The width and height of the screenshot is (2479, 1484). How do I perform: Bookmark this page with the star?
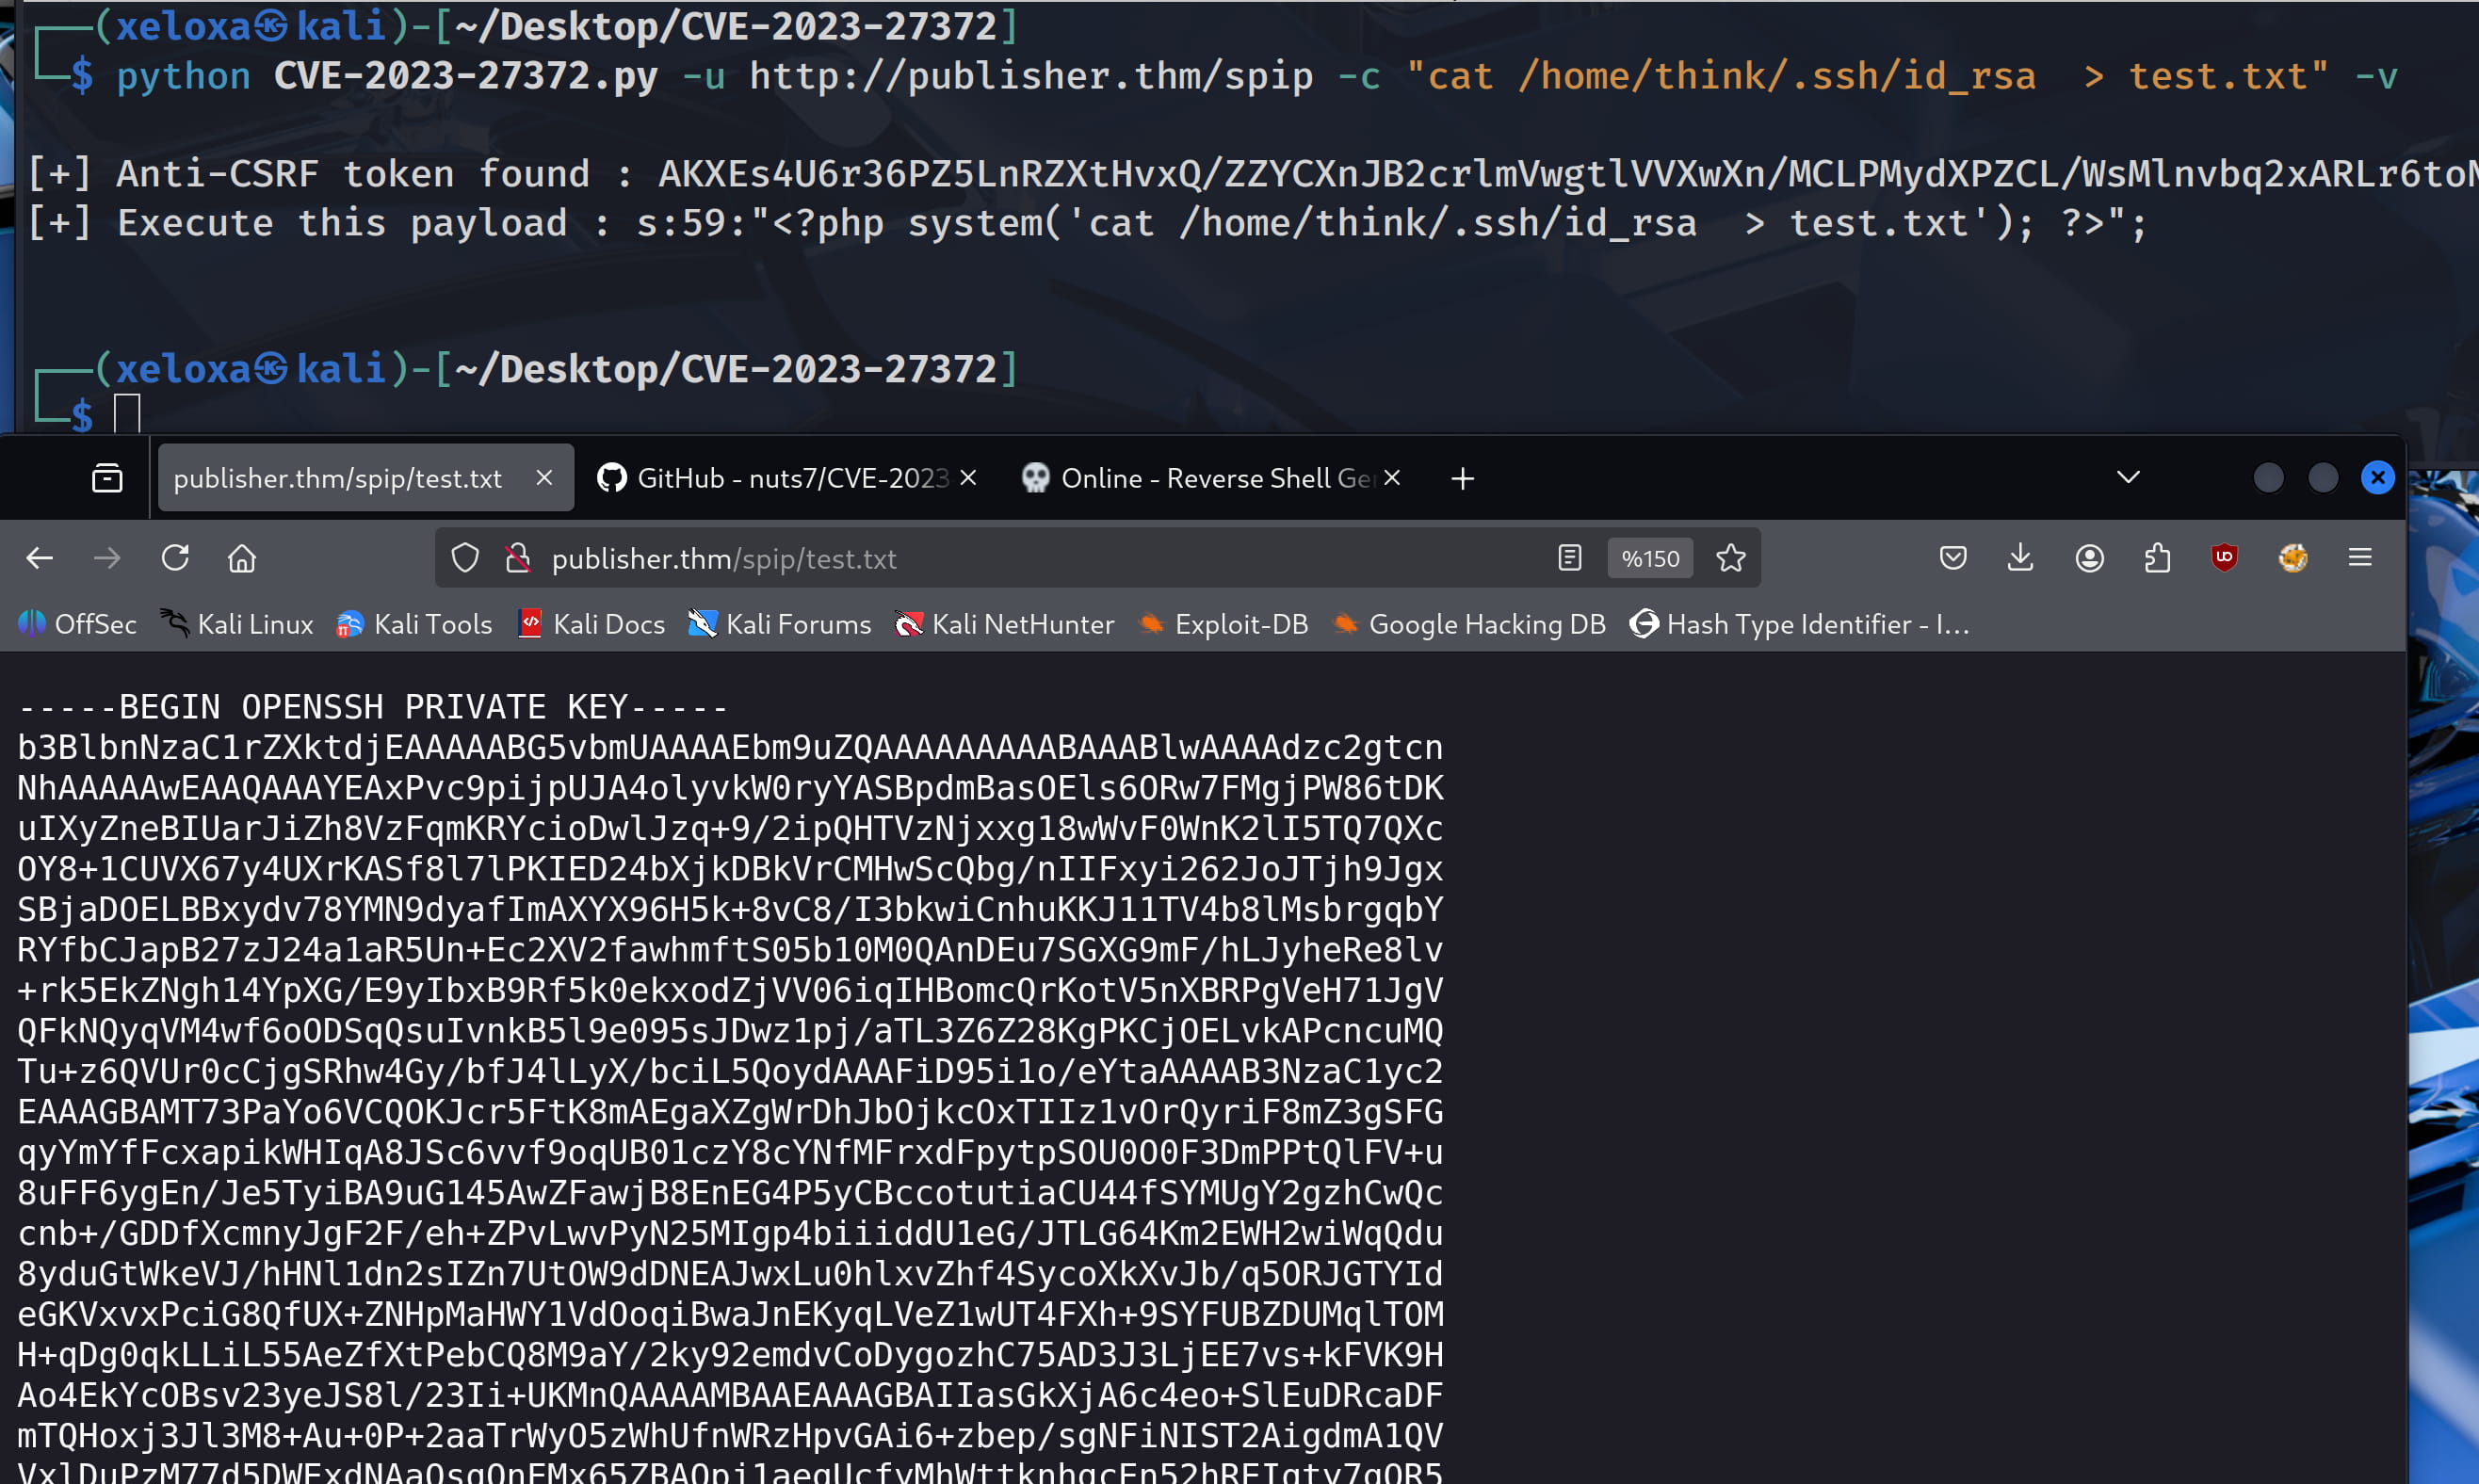1731,558
